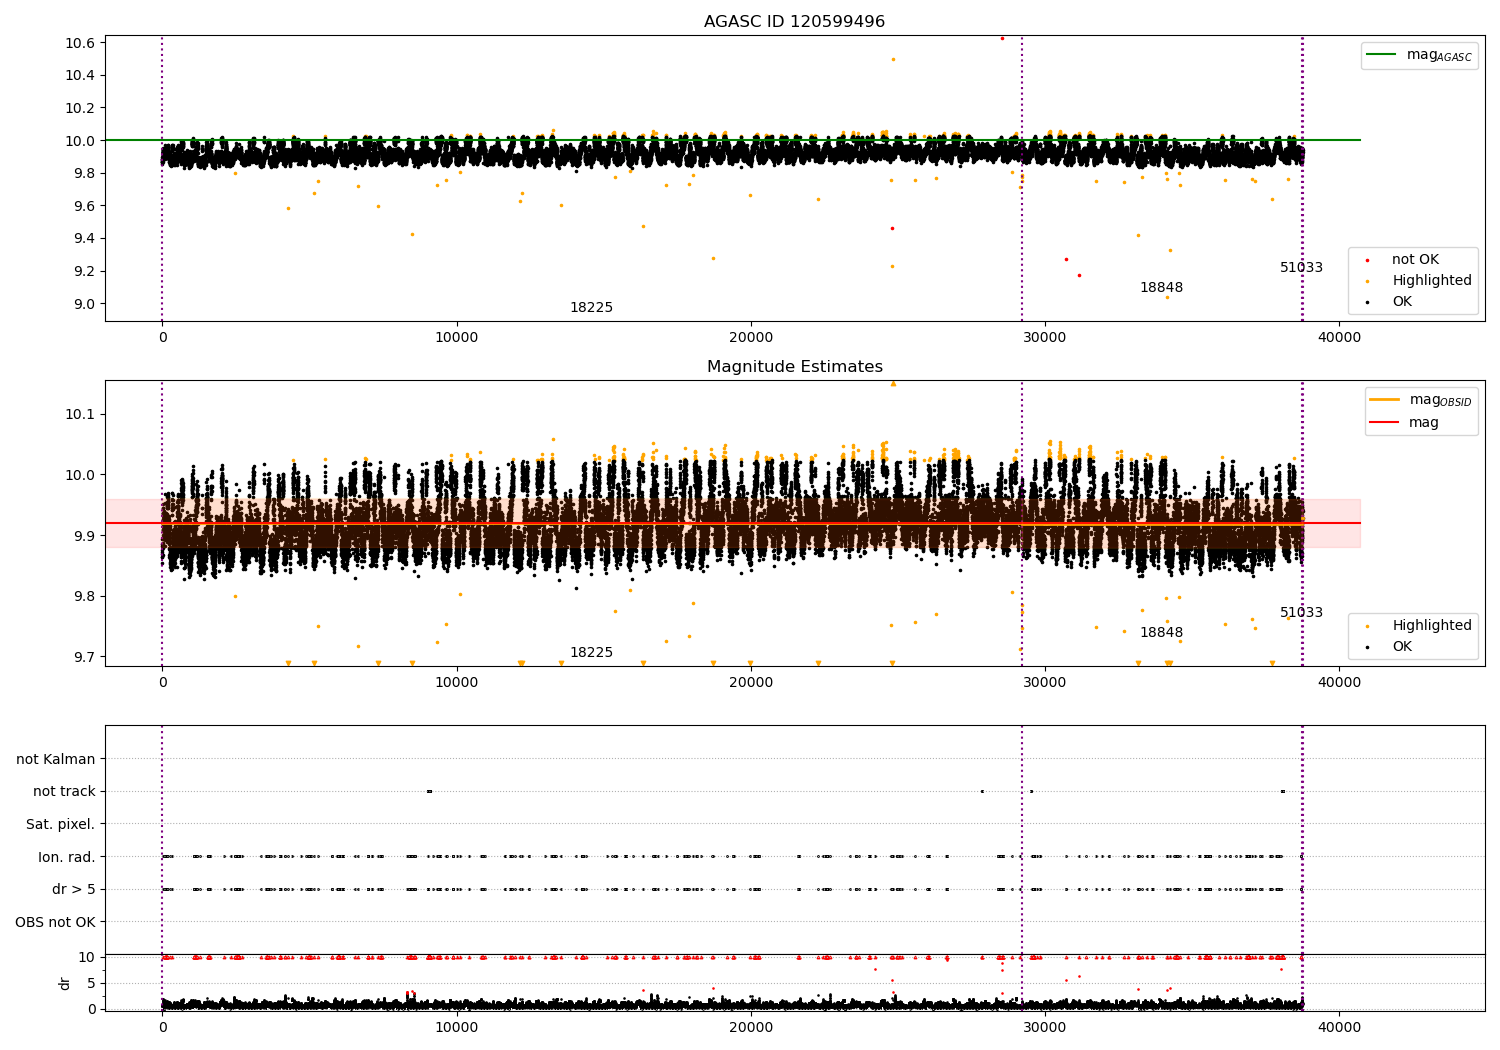This screenshot has width=1500, height=1050.
Task: Click the "Sat. pixel." row label
Action: click(61, 824)
